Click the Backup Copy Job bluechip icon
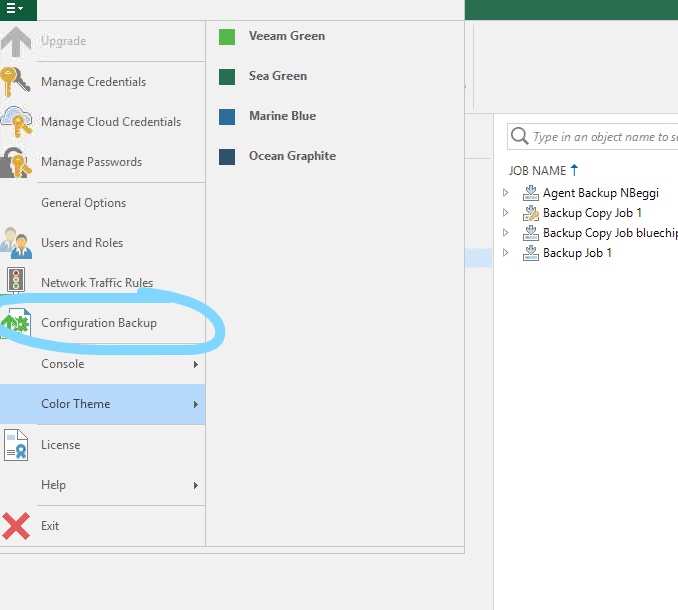Viewport: 678px width, 610px height. [x=531, y=233]
